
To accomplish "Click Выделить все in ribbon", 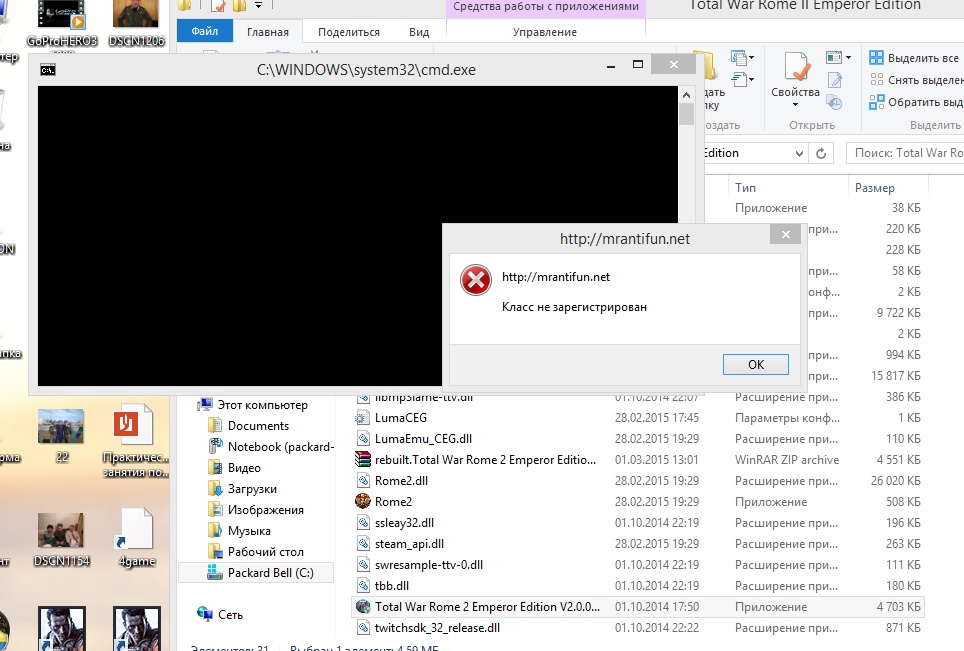I will (914, 58).
